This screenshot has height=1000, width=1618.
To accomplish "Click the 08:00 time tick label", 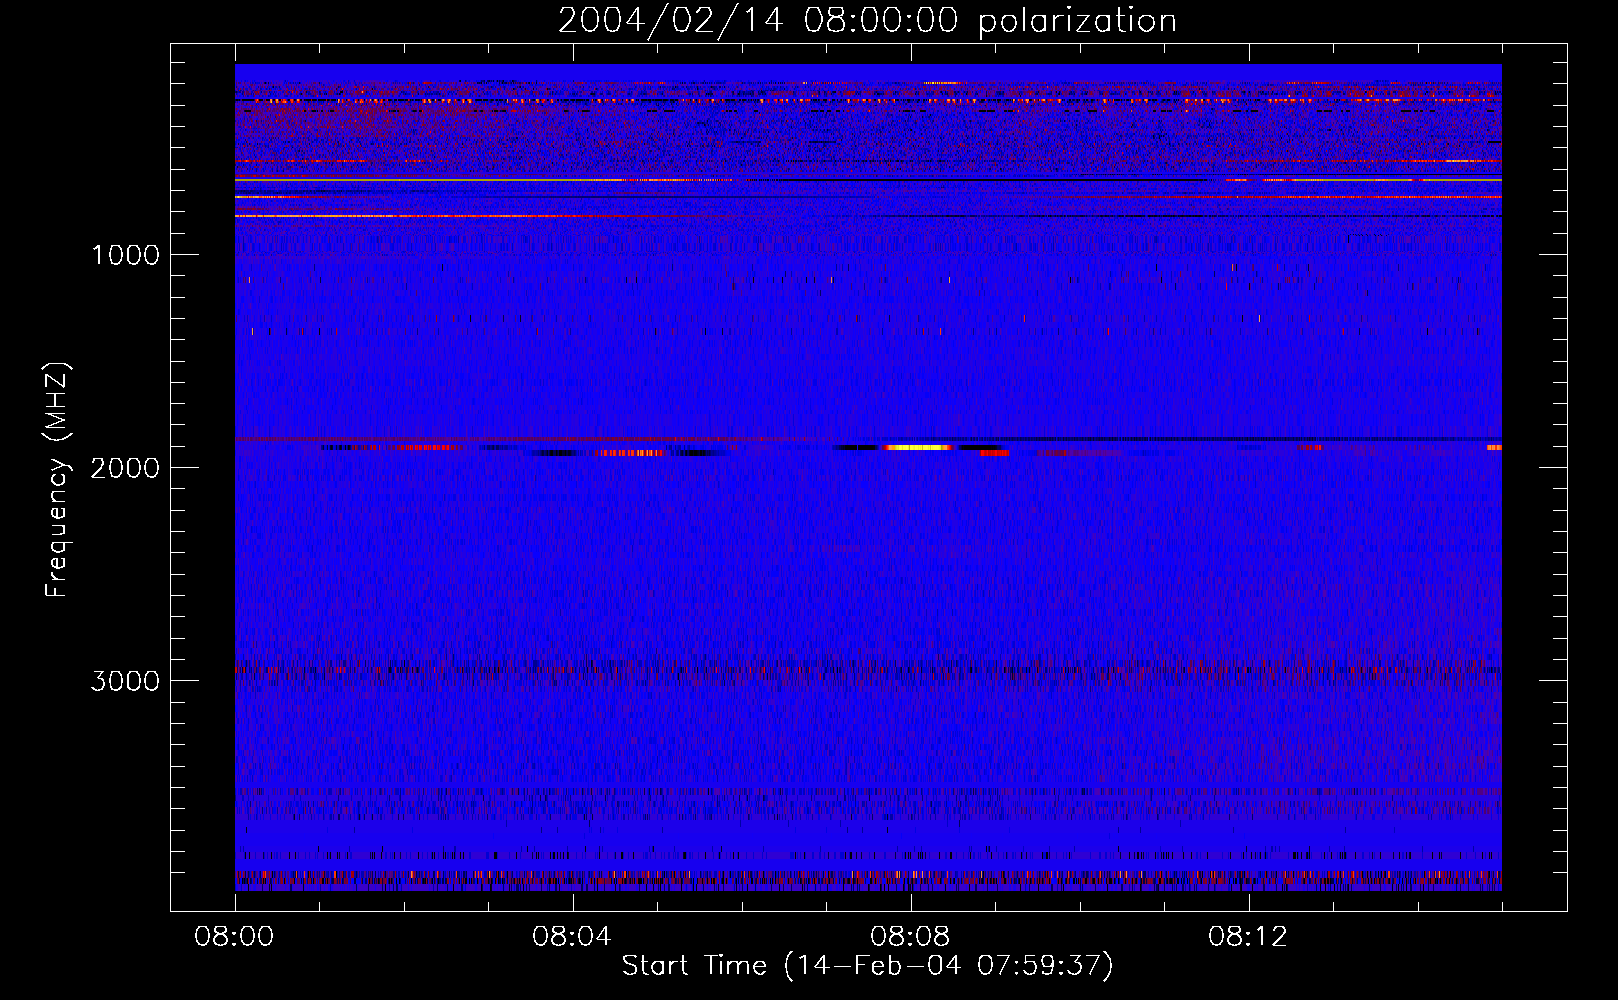I will (235, 937).
